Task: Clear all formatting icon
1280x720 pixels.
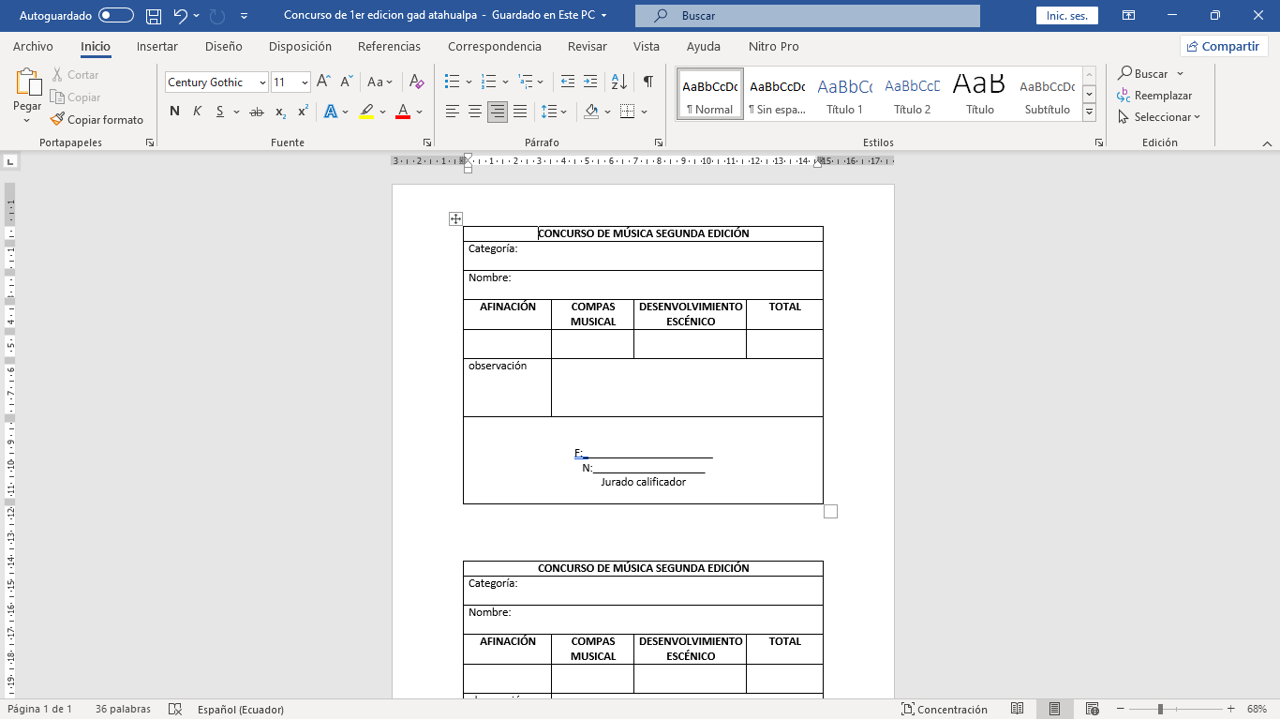Action: [x=417, y=82]
